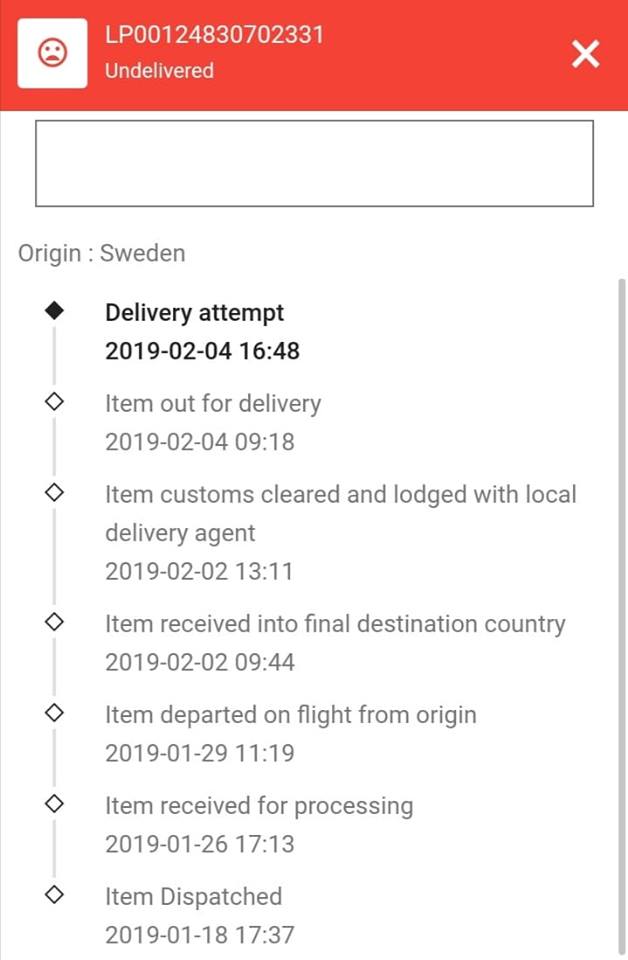The image size is (628, 960).
Task: Click the diamond marker beside customs cleared entry
Action: pyautogui.click(x=54, y=492)
